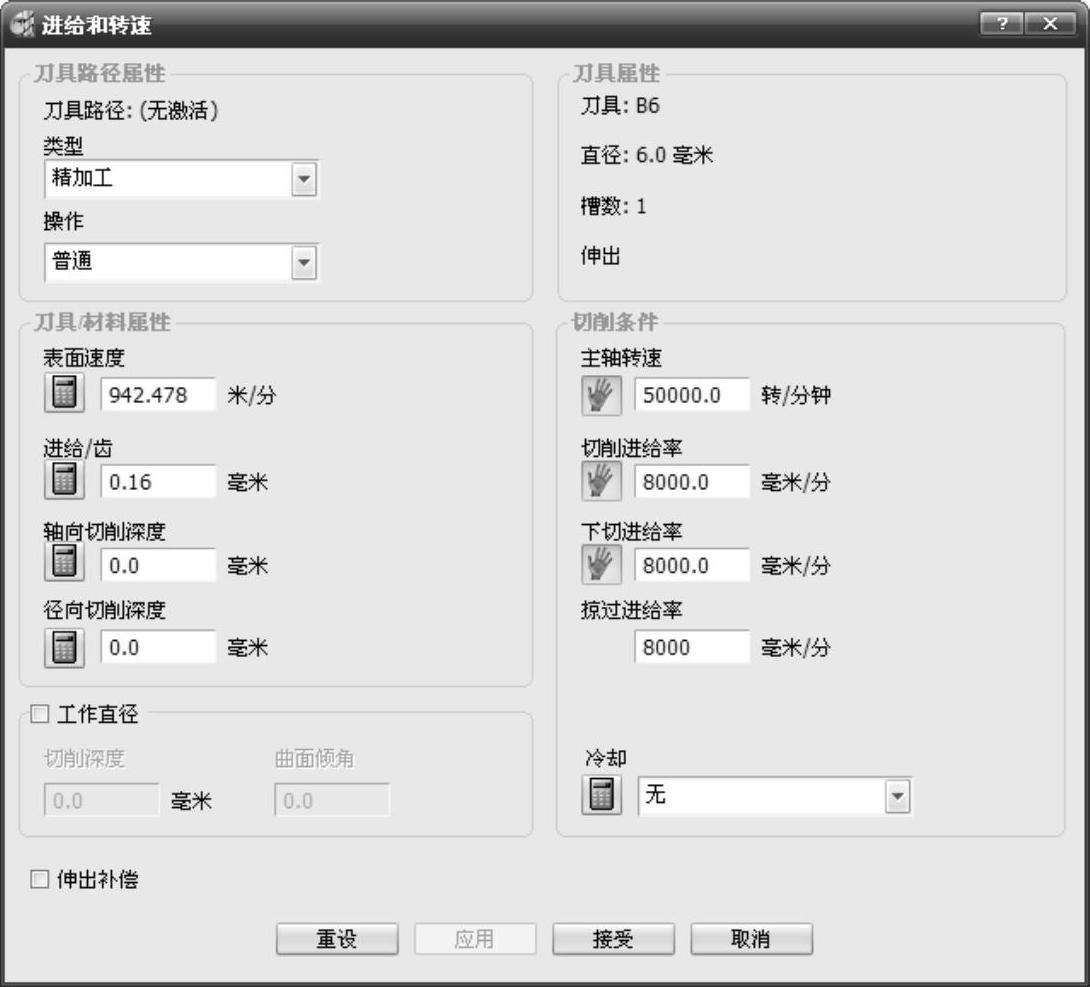Click the 下切进给率 field with 8000.0
1090x987 pixels.
pyautogui.click(x=692, y=565)
